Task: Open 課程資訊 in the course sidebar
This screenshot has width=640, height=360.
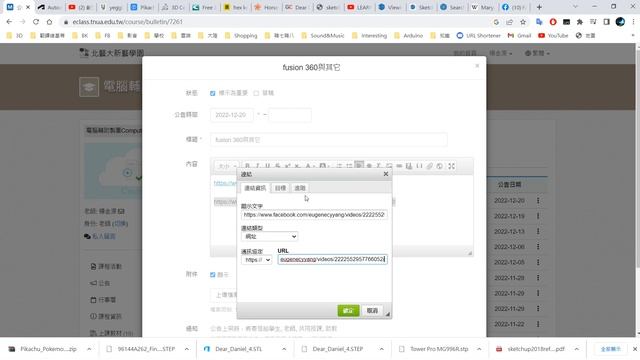Action: [106, 316]
